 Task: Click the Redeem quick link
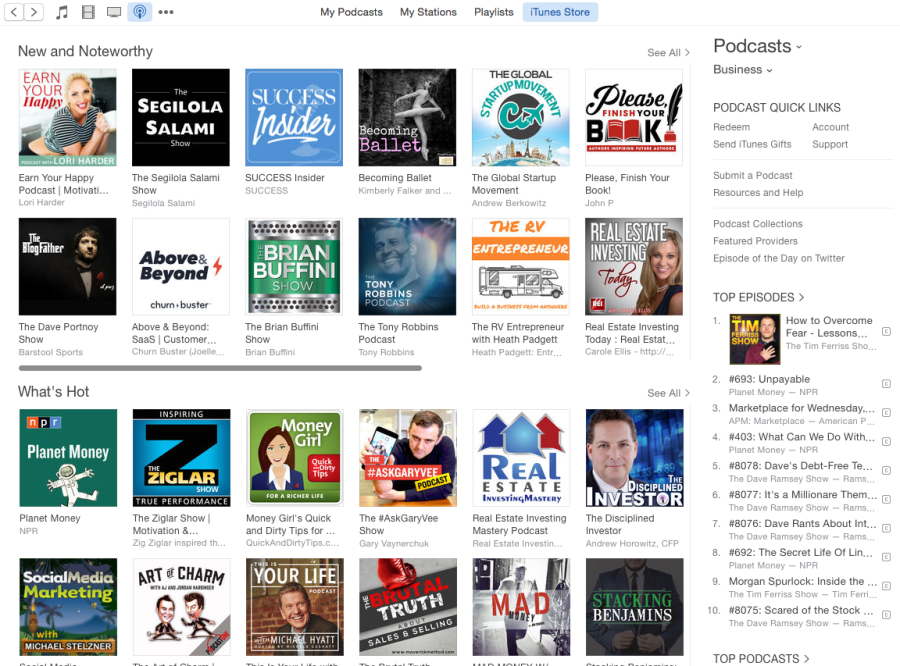(x=731, y=127)
